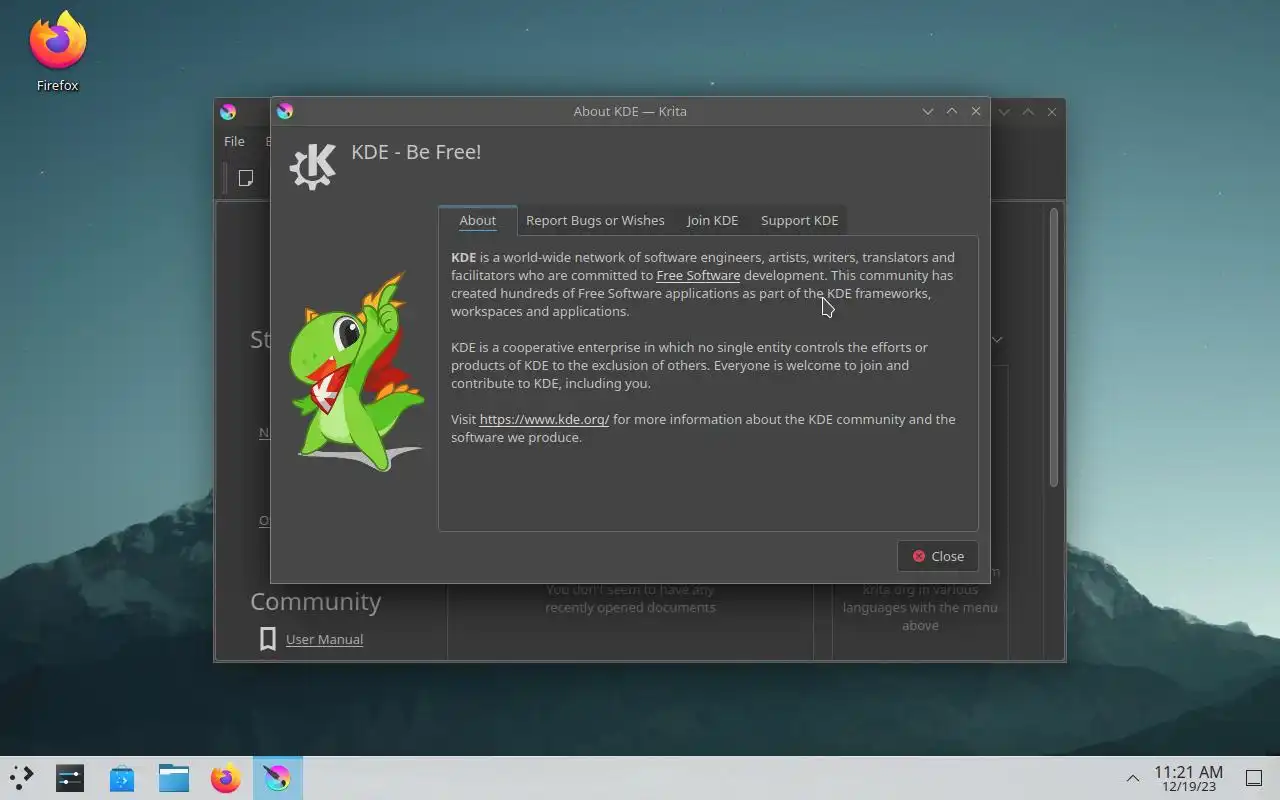Click the User Manual bookmark icon

[267, 639]
